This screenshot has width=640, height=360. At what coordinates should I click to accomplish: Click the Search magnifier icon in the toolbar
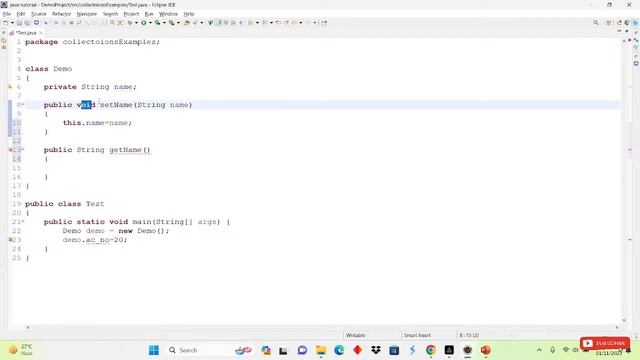(596, 23)
